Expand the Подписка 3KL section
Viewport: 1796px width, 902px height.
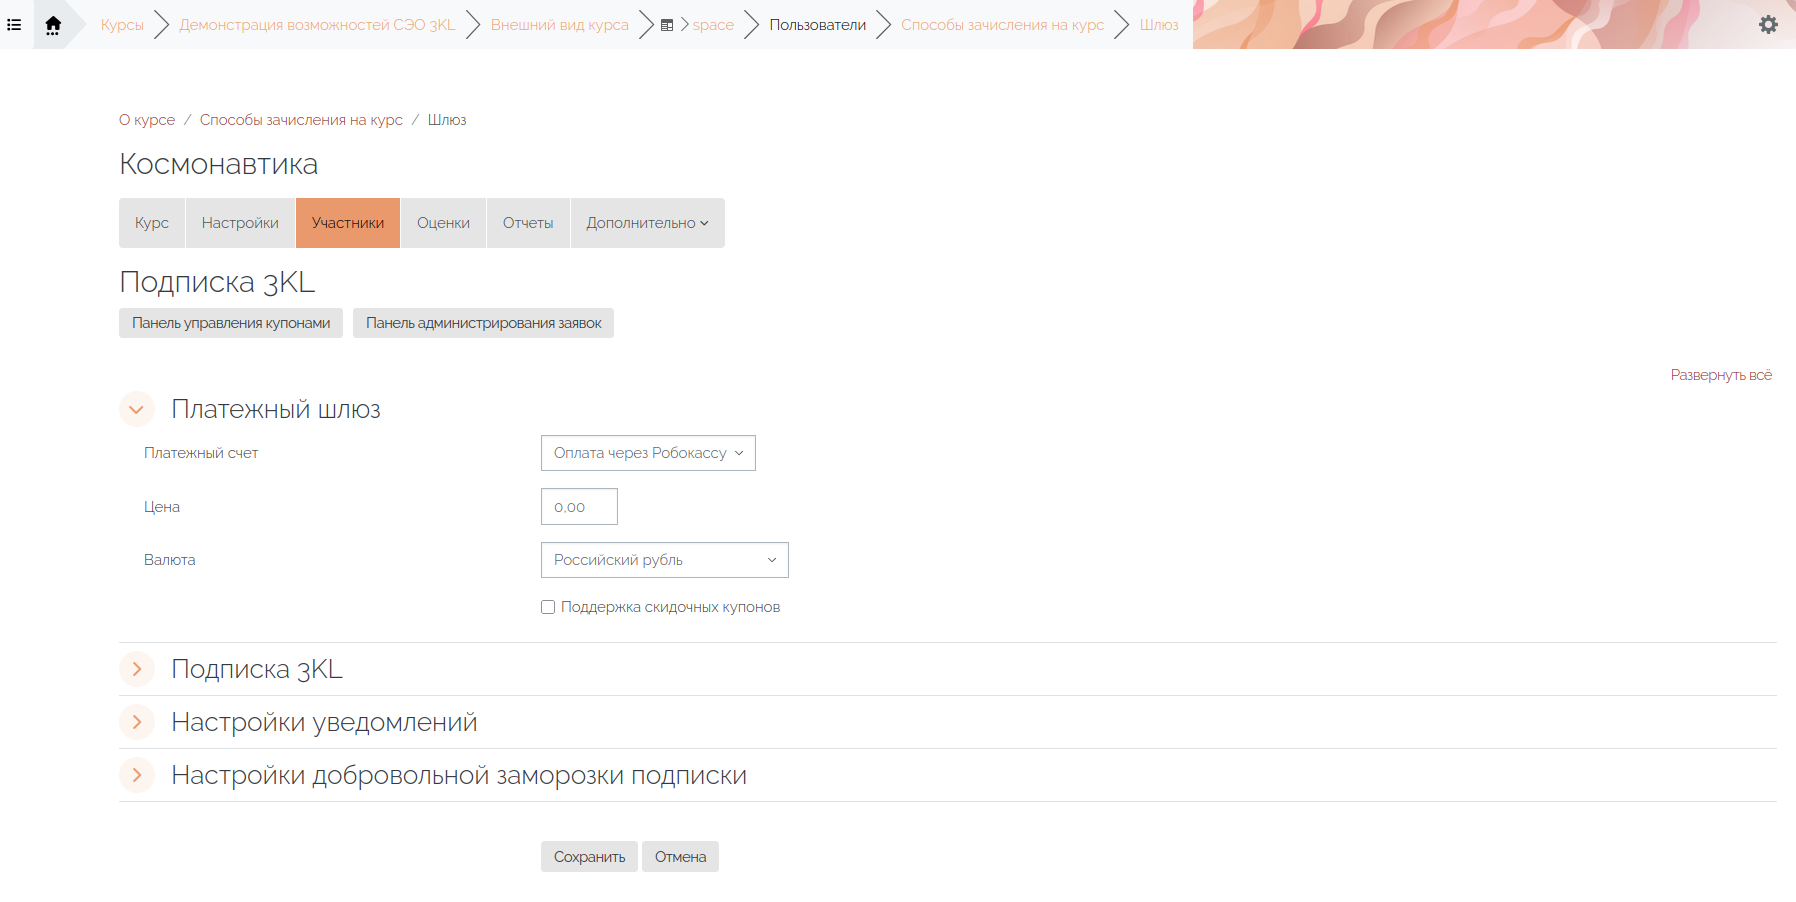point(137,669)
